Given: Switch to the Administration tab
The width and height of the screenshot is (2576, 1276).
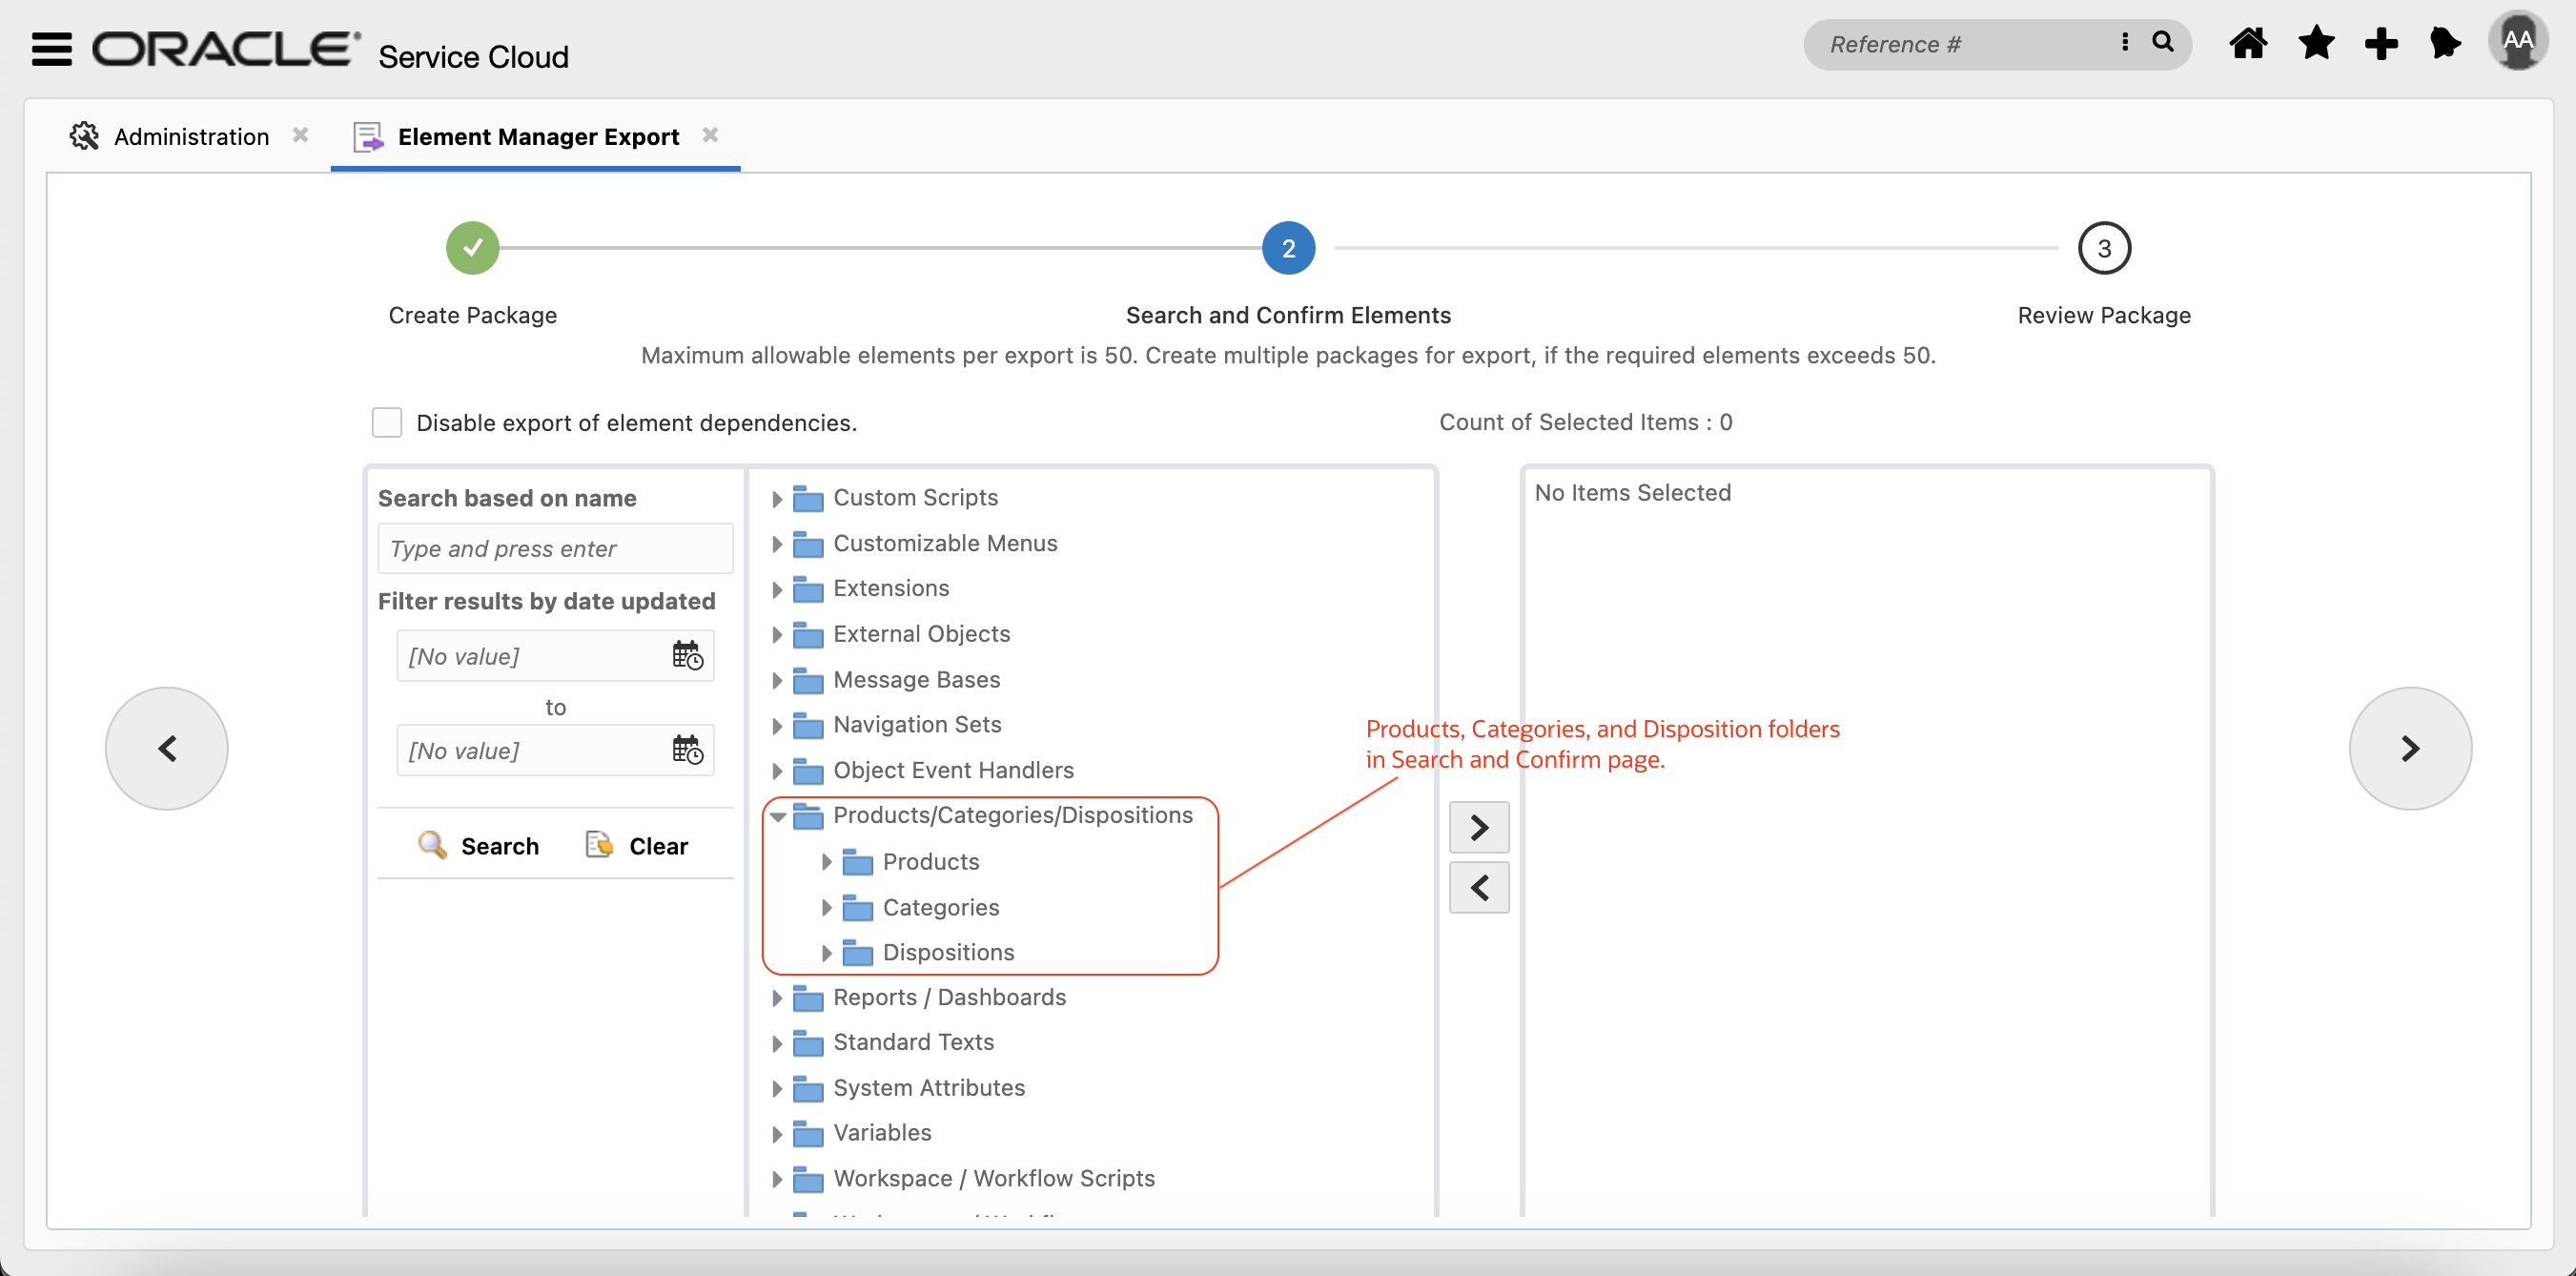Looking at the screenshot, I should [x=190, y=137].
